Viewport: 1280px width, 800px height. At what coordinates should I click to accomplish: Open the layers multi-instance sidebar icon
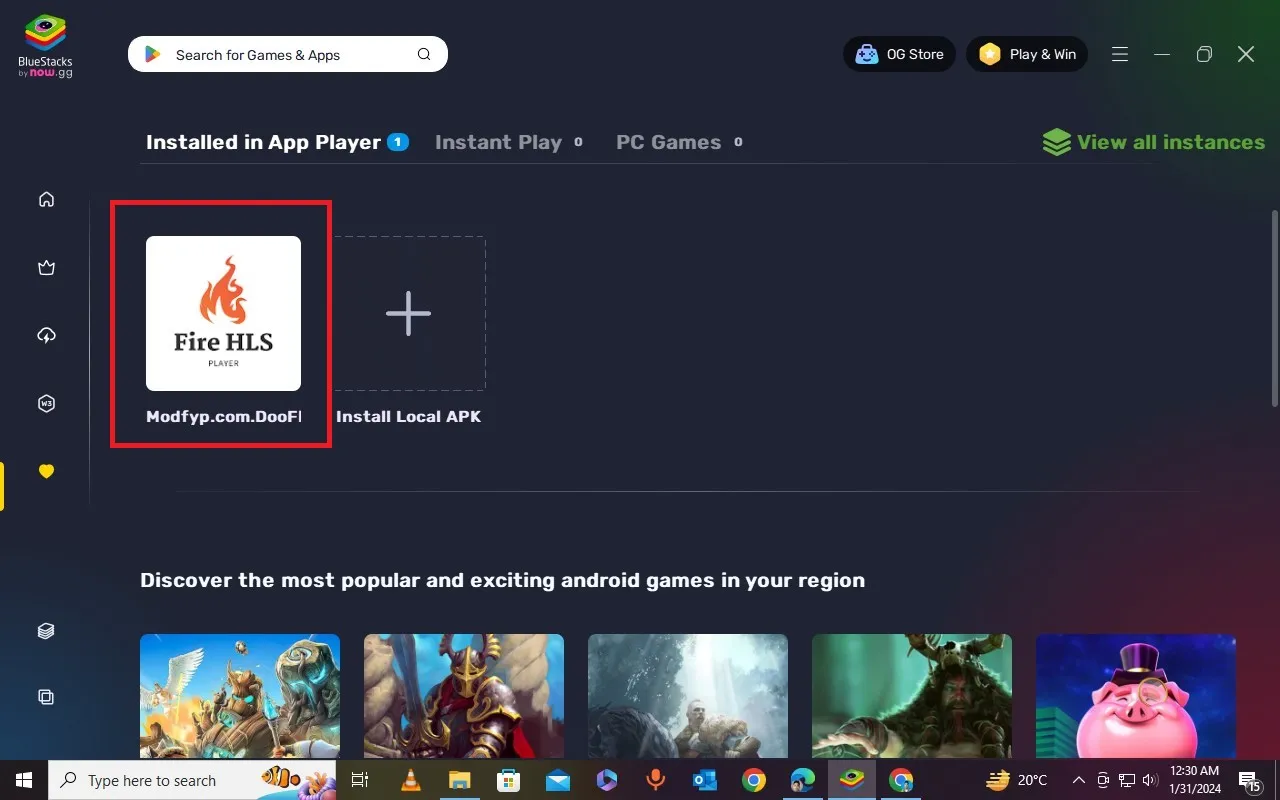point(46,631)
